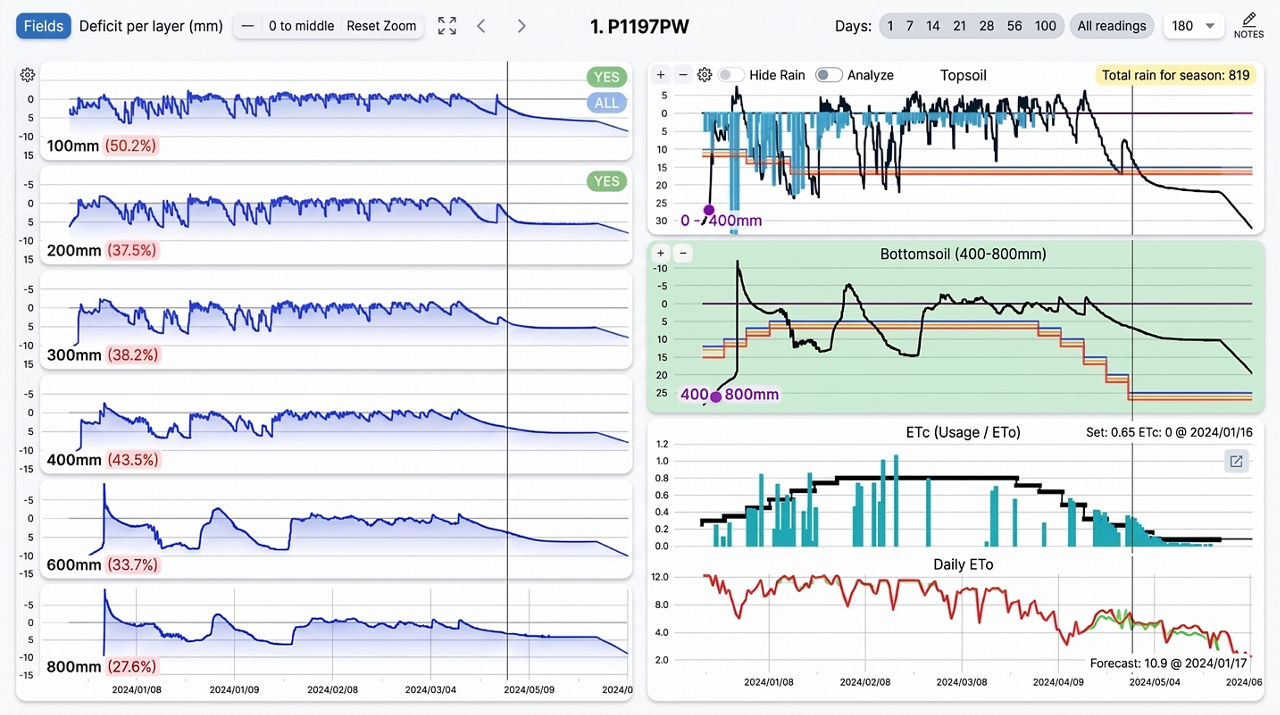1280x715 pixels.
Task: Open the Notes pencil icon
Action: 1248,25
